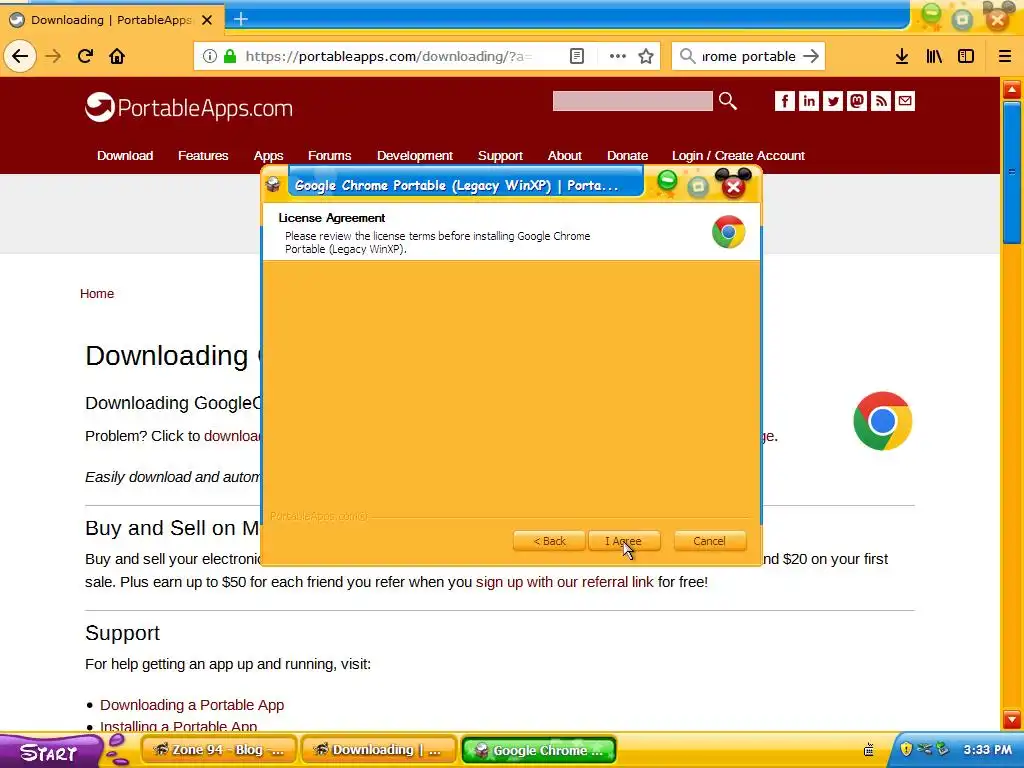Image resolution: width=1024 pixels, height=768 pixels.
Task: Switch to Zone 94 Blog taskbar window
Action: tap(219, 750)
